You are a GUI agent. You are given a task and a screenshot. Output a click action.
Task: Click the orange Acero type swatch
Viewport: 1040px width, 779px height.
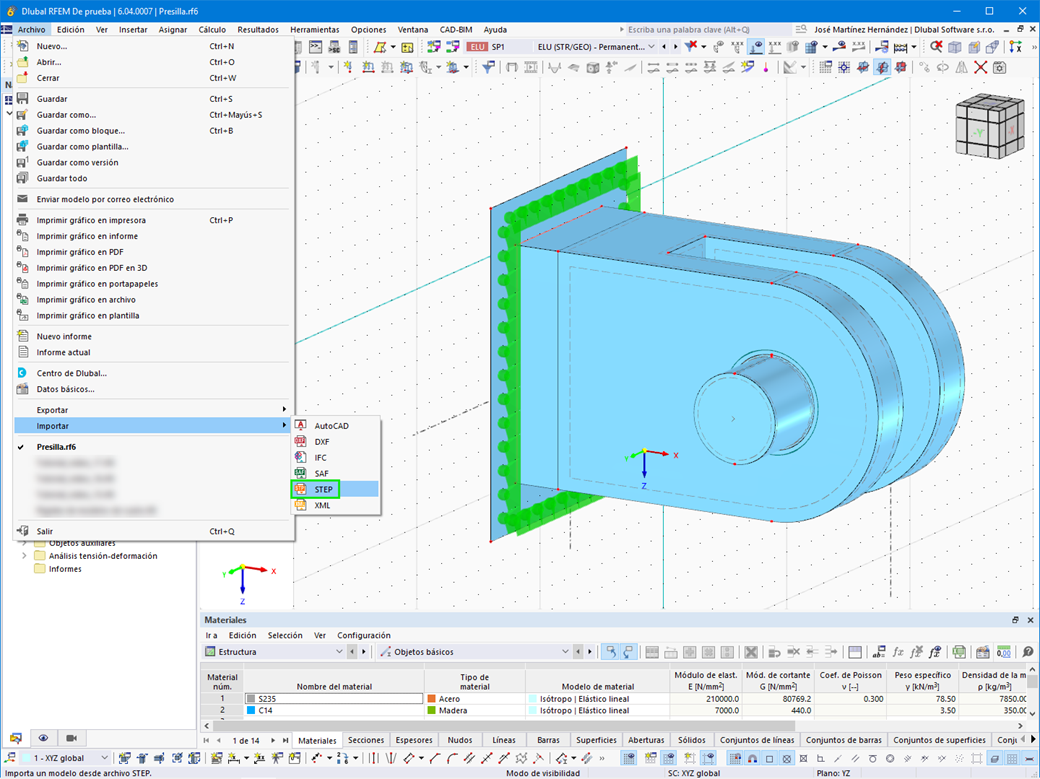coord(432,699)
